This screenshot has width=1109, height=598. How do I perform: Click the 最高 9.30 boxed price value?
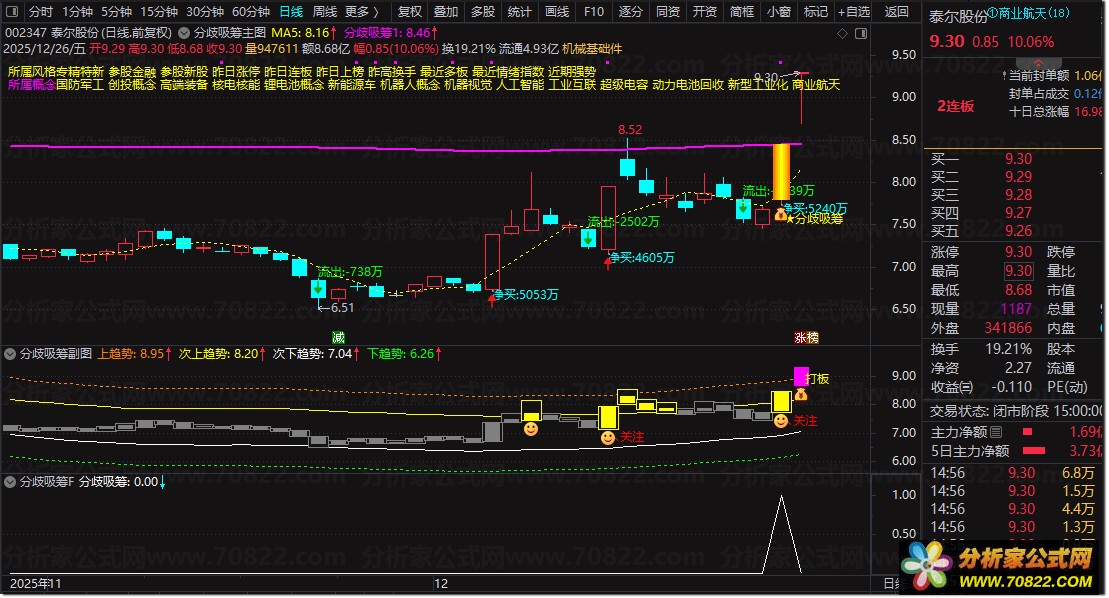(1018, 271)
